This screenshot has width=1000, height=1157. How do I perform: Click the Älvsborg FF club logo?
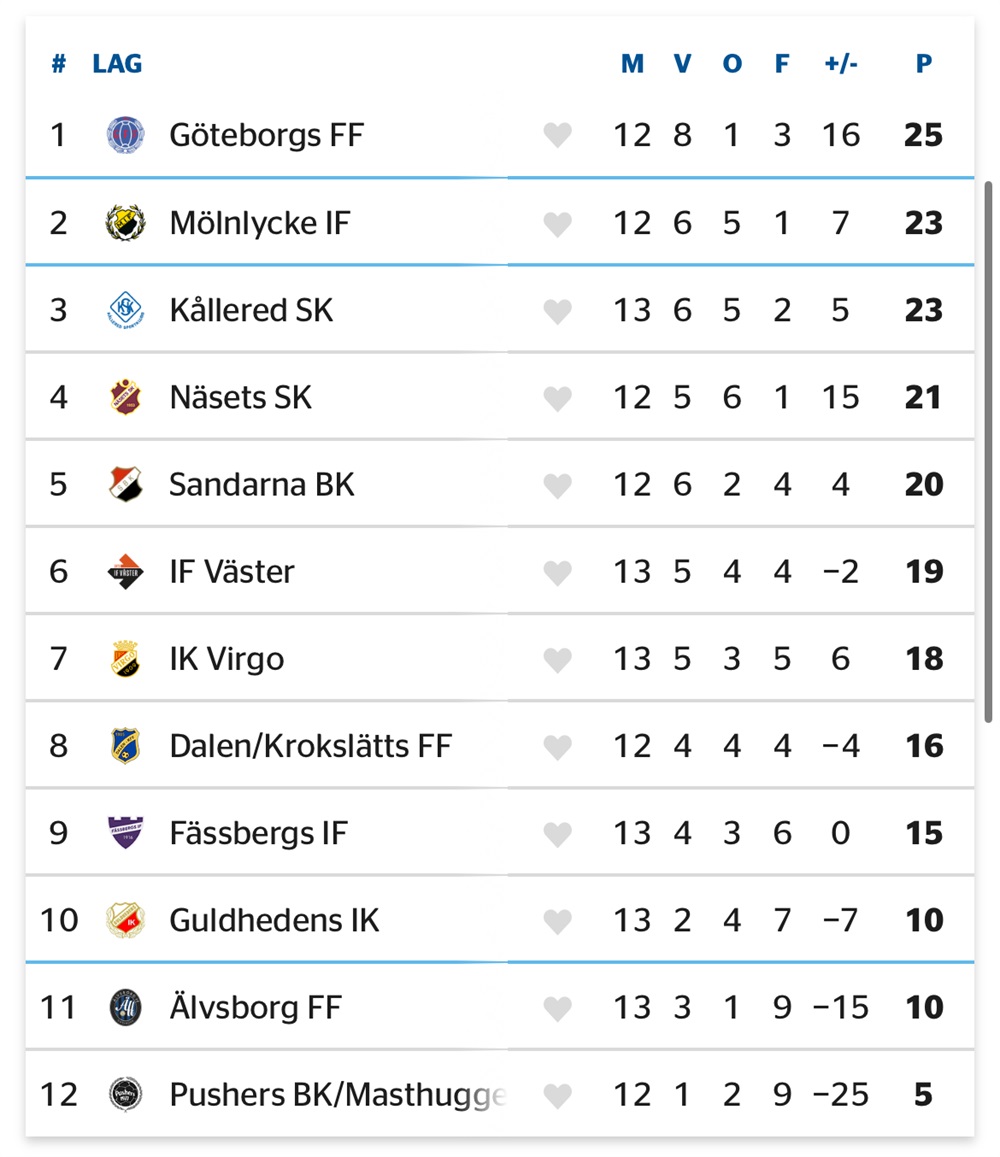(125, 1006)
